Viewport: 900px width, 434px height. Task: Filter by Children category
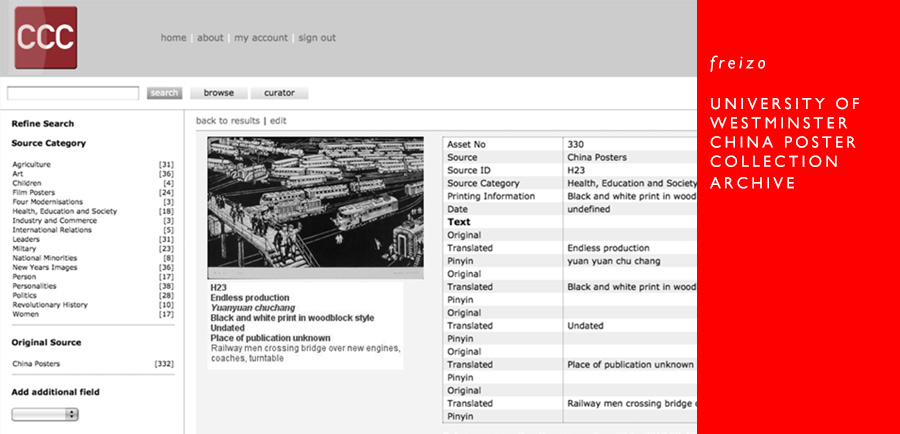(x=26, y=183)
